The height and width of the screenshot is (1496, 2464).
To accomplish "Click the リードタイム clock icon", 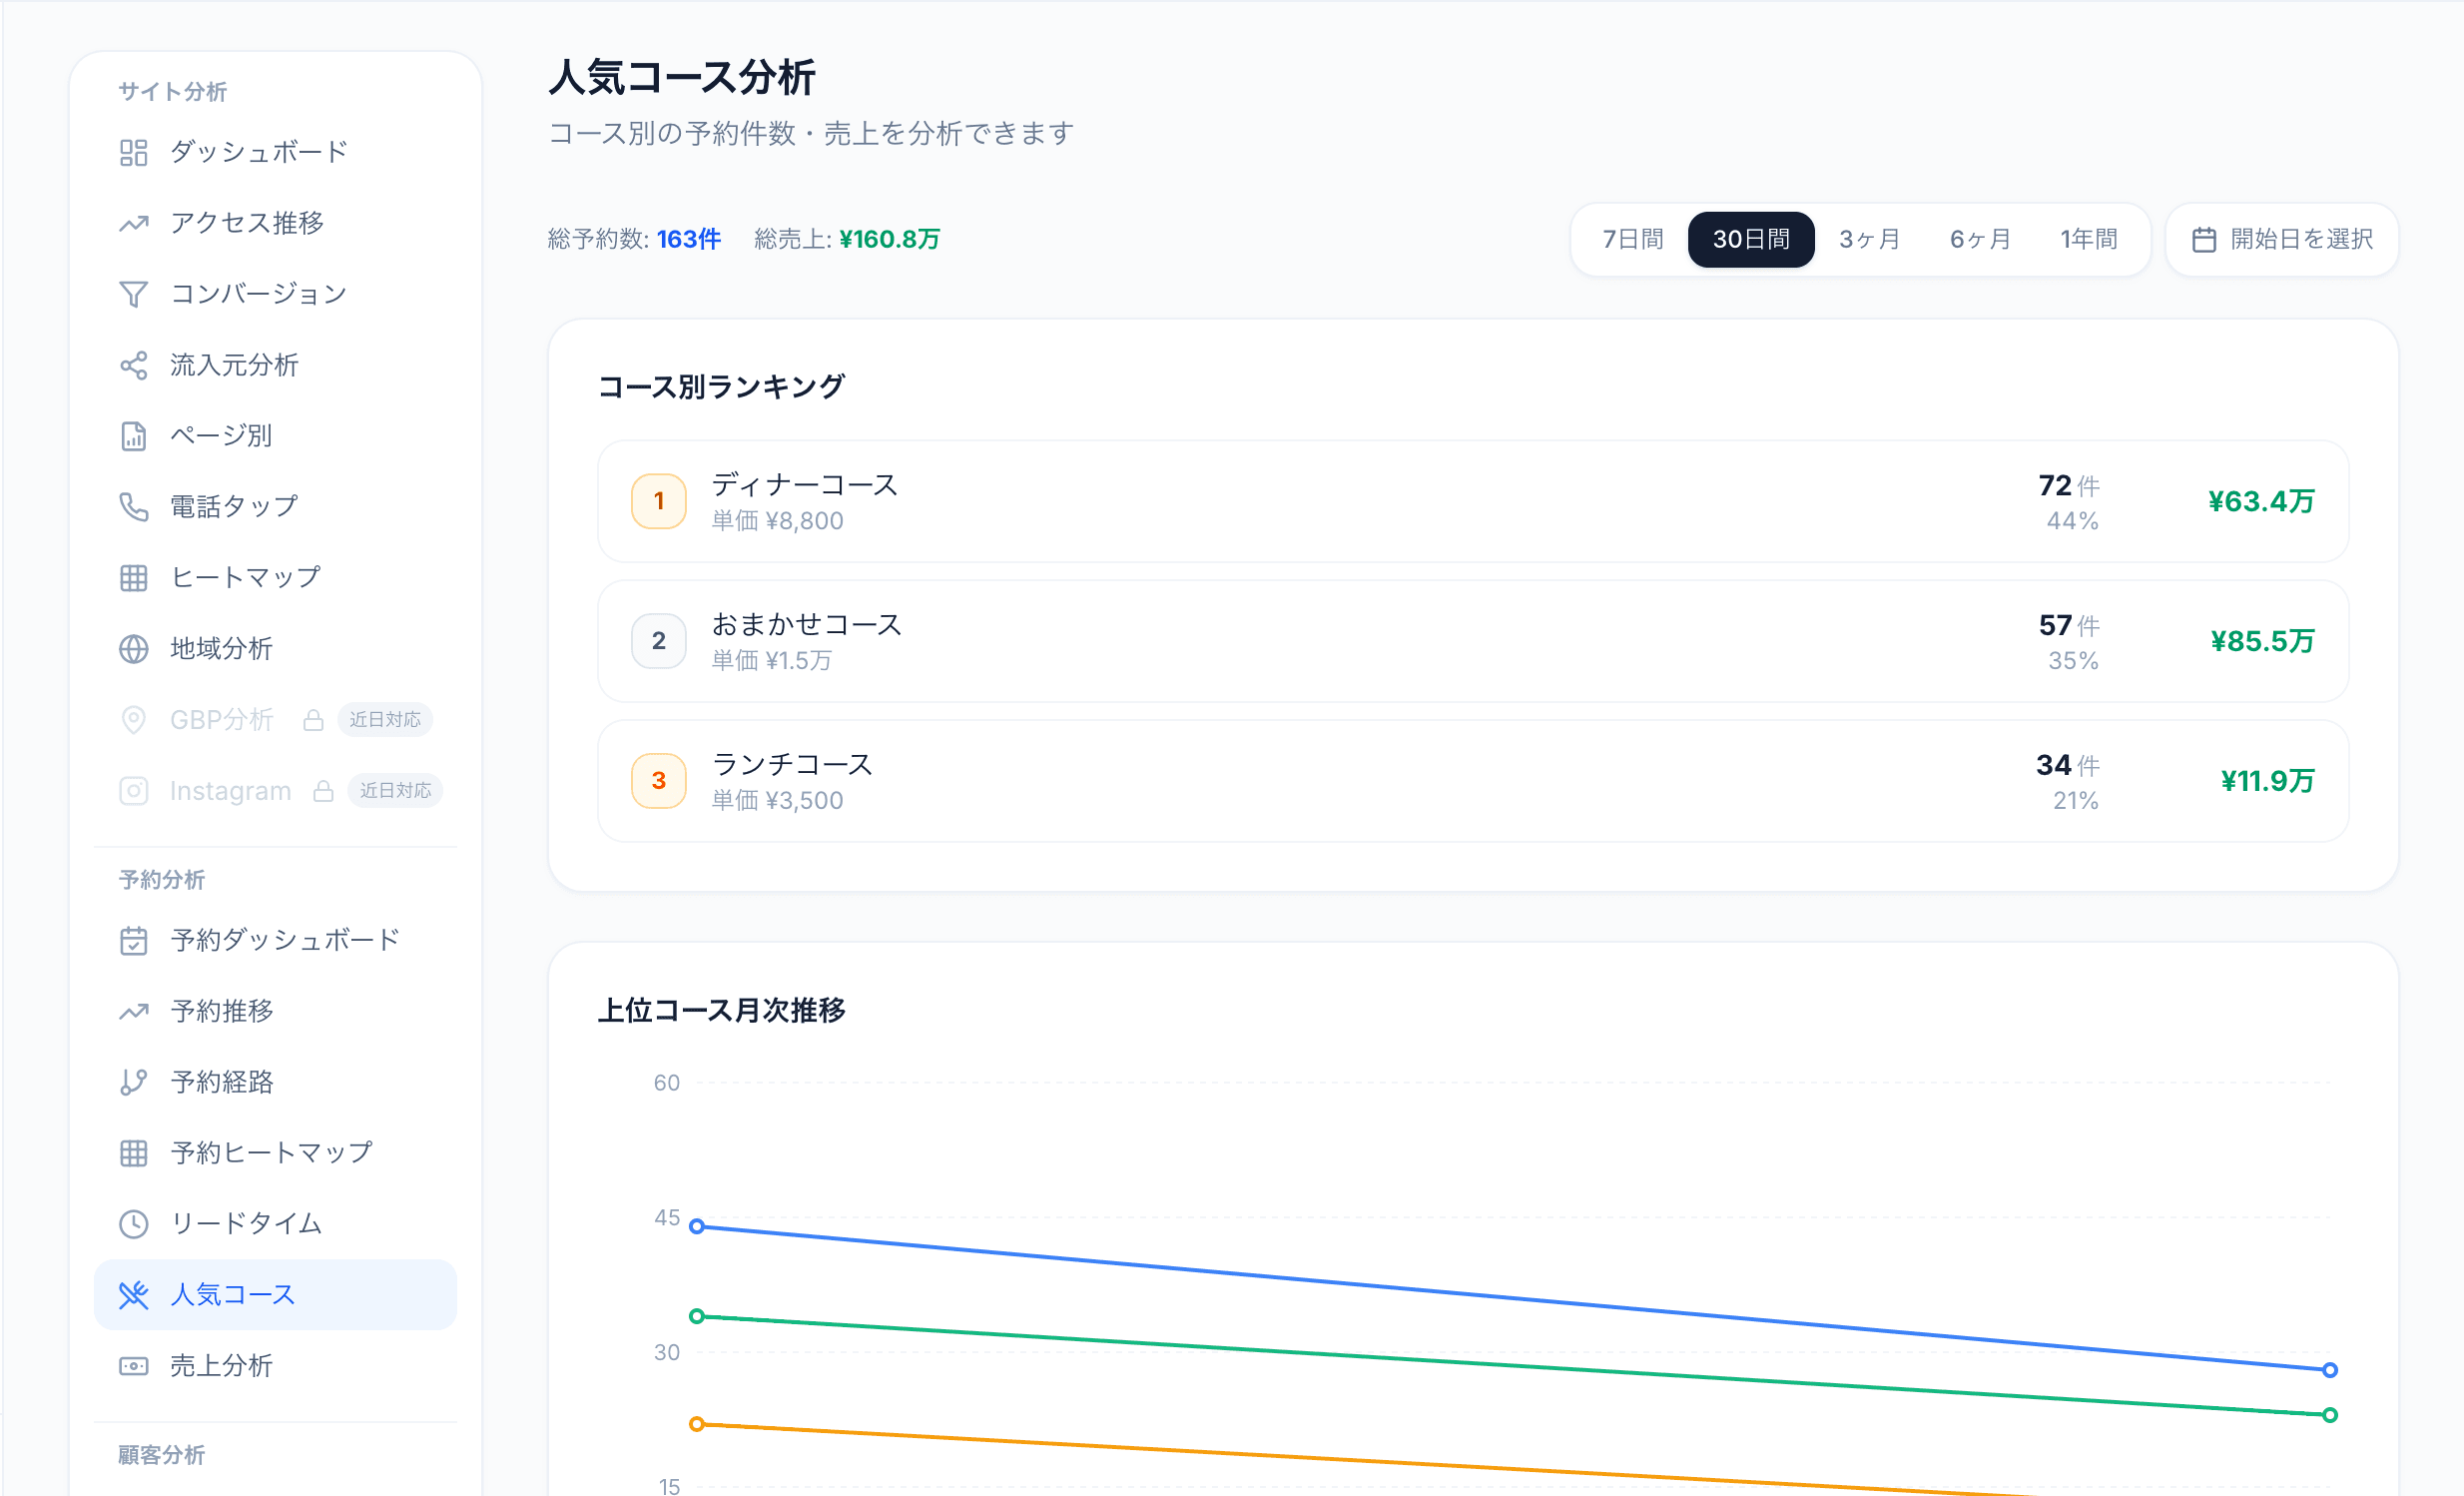I will [133, 1223].
